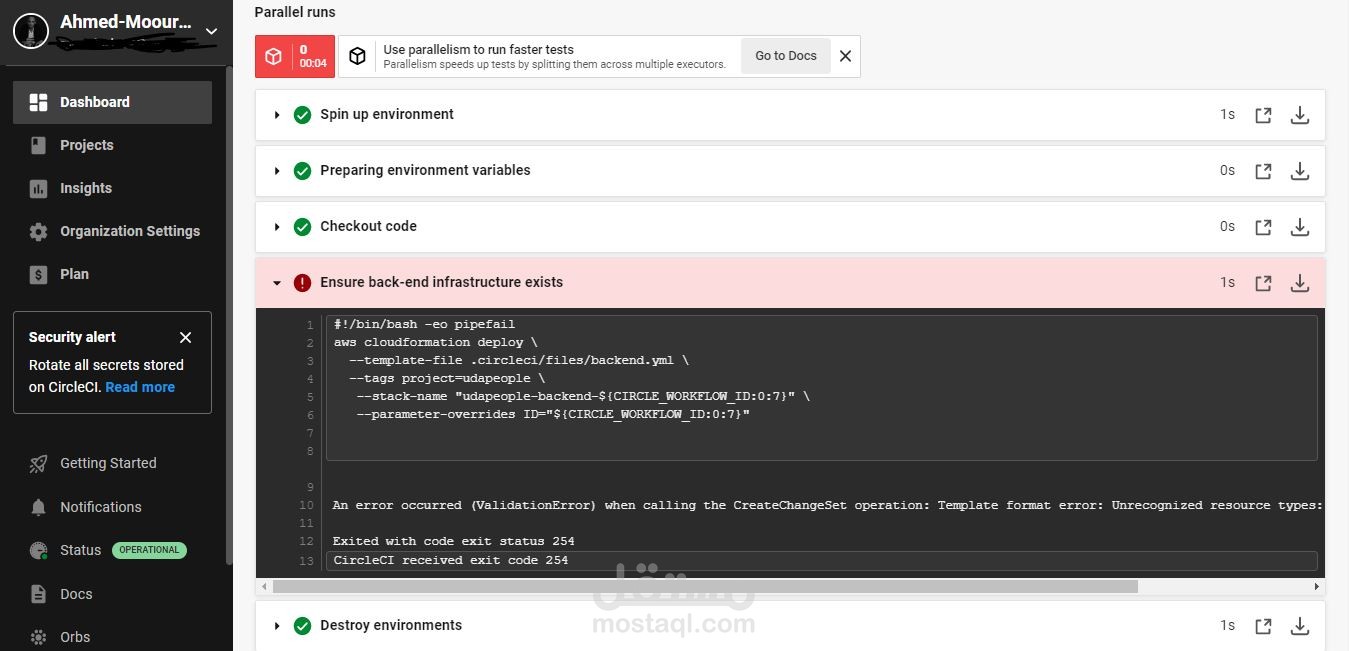Click the horizontal log scrollbar thumb
Image resolution: width=1349 pixels, height=651 pixels.
(705, 587)
